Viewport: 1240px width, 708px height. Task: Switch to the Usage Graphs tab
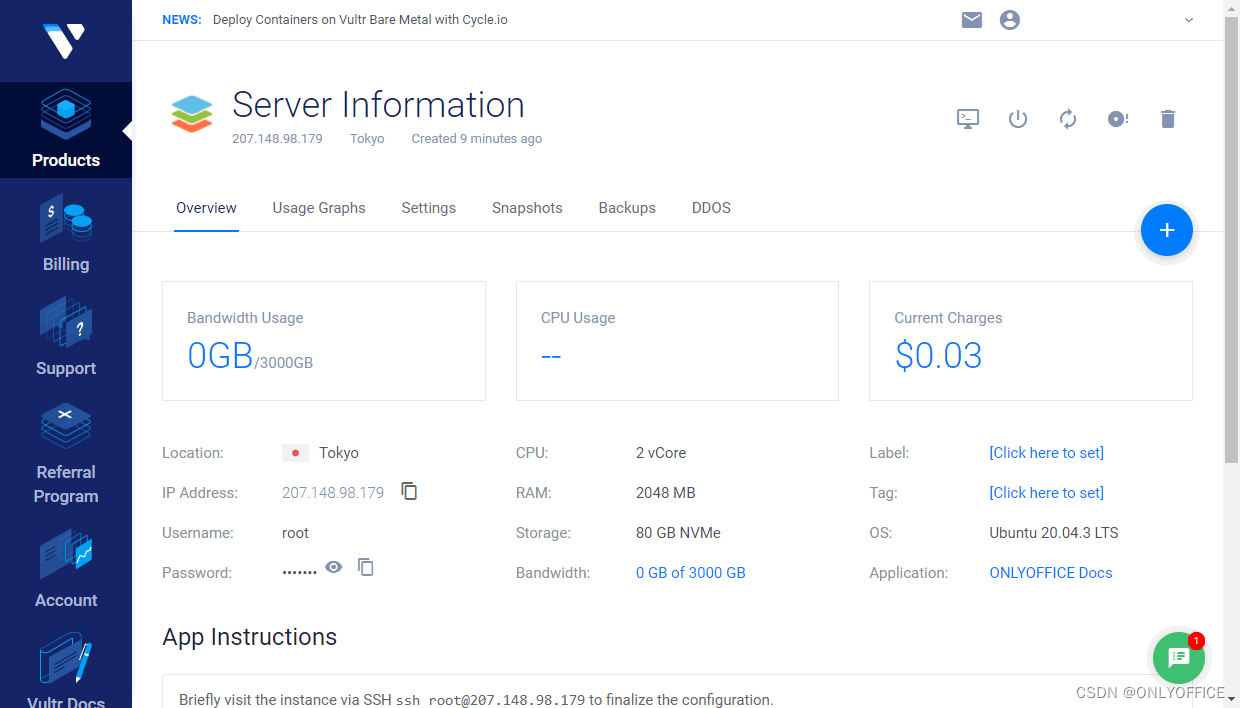tap(319, 208)
